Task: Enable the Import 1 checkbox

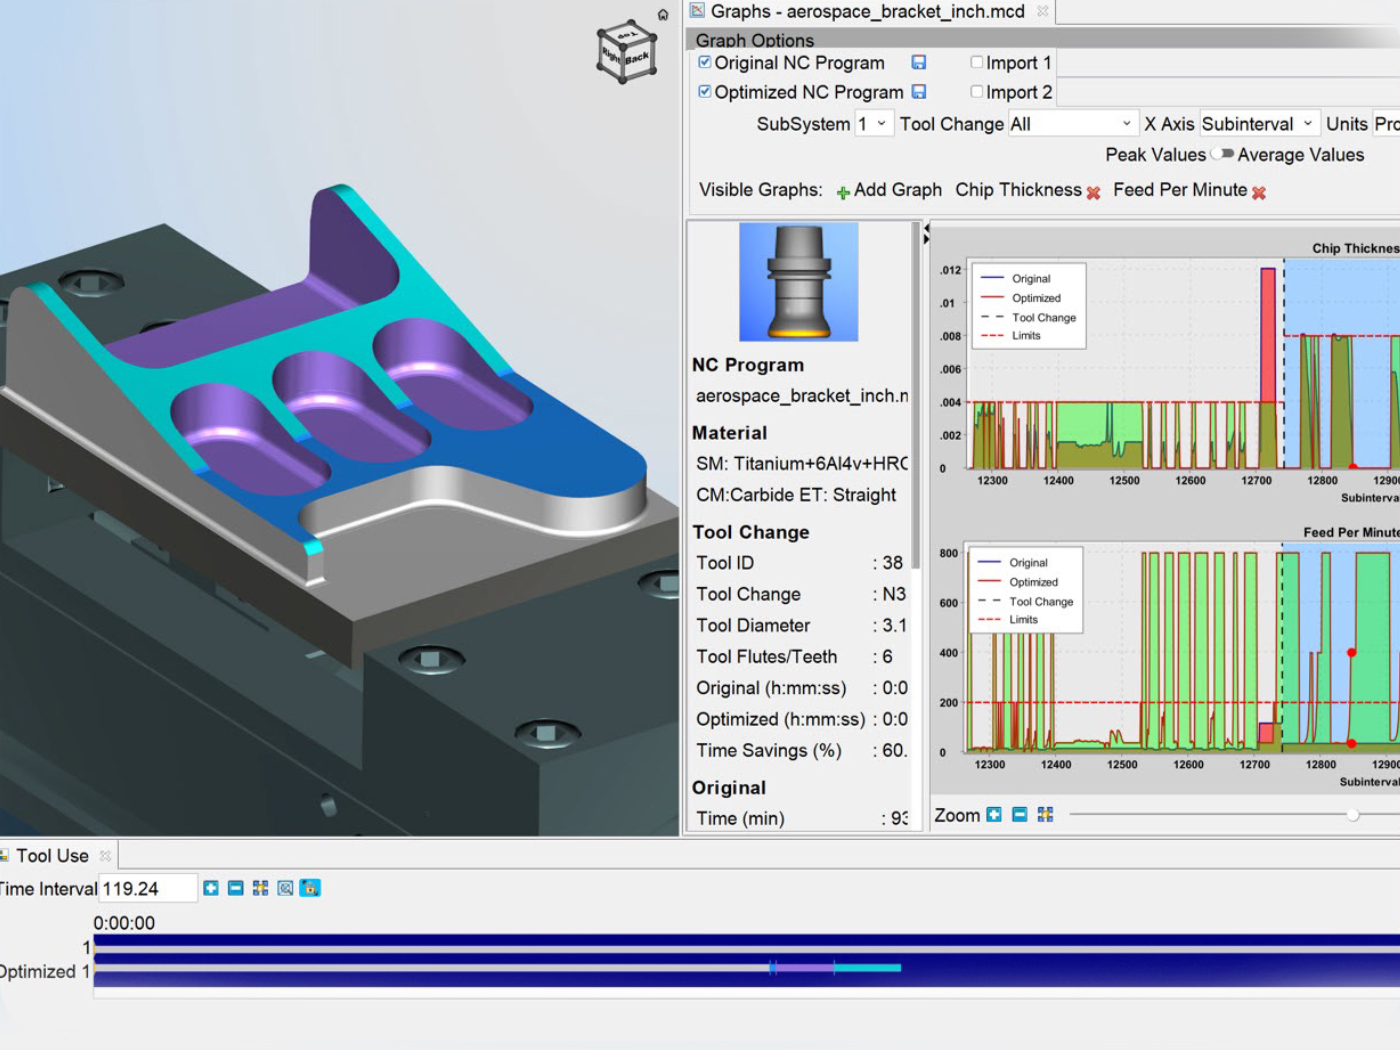Action: [977, 63]
